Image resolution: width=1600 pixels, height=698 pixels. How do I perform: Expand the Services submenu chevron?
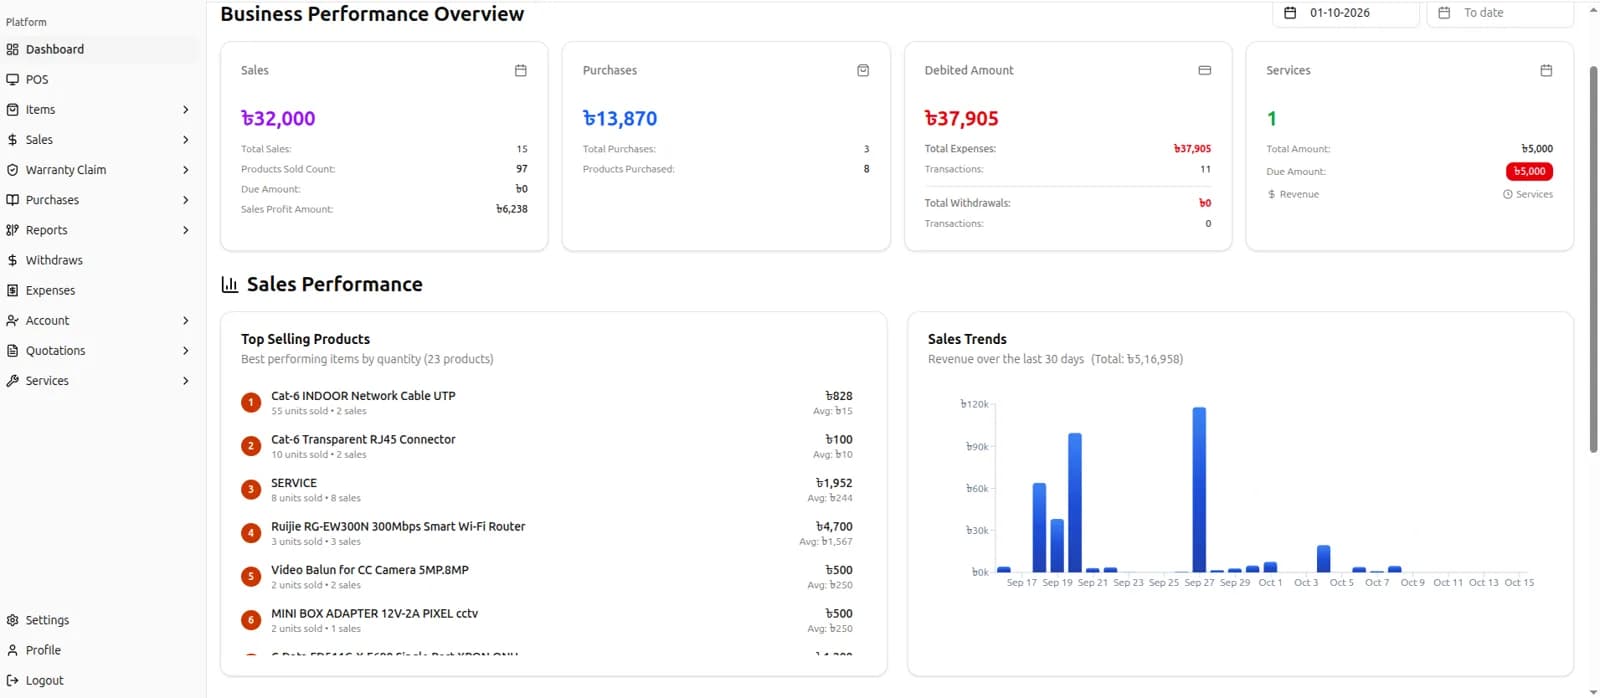(186, 381)
